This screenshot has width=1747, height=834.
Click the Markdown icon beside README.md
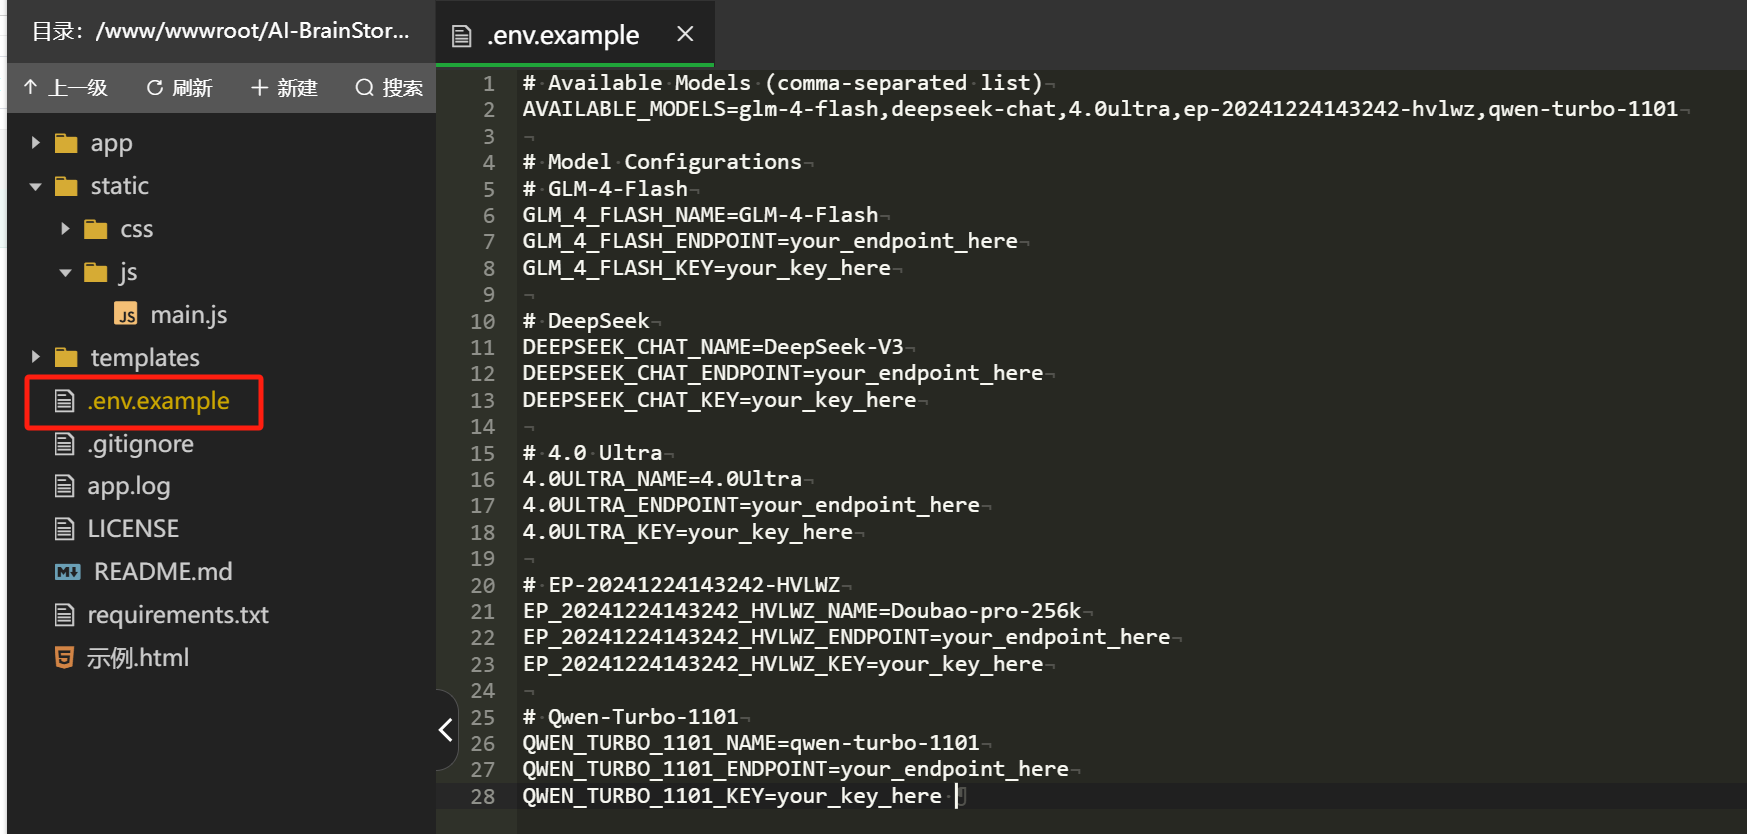tap(67, 572)
